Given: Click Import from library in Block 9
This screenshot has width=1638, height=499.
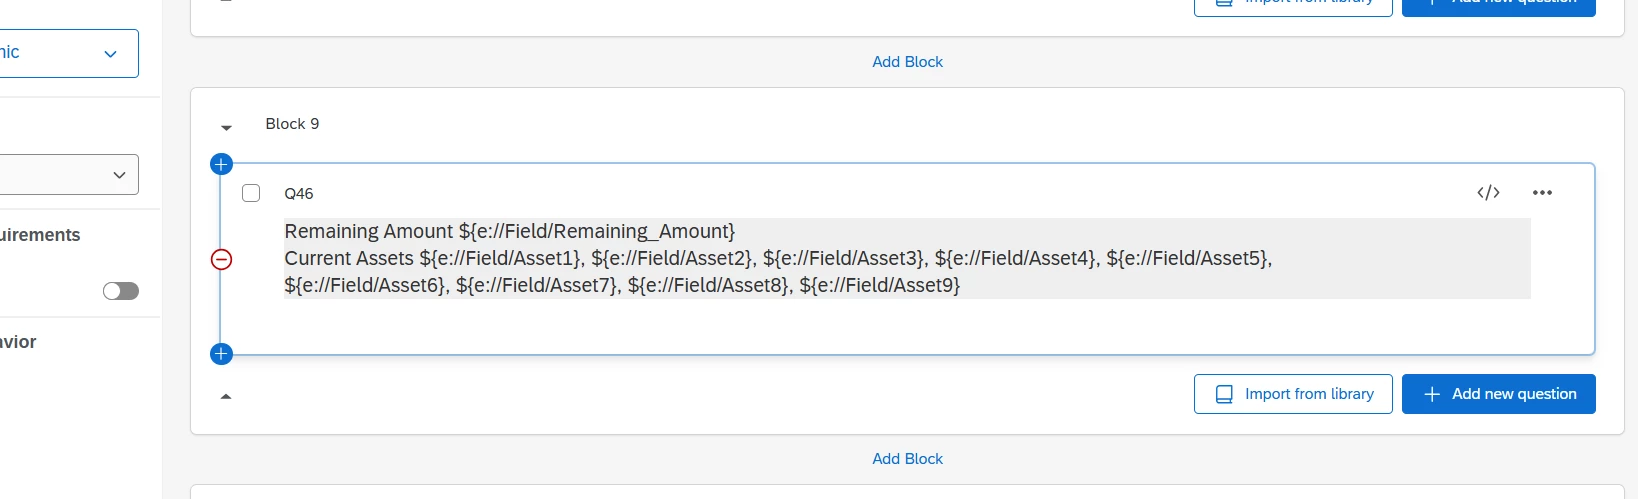Looking at the screenshot, I should (x=1293, y=394).
